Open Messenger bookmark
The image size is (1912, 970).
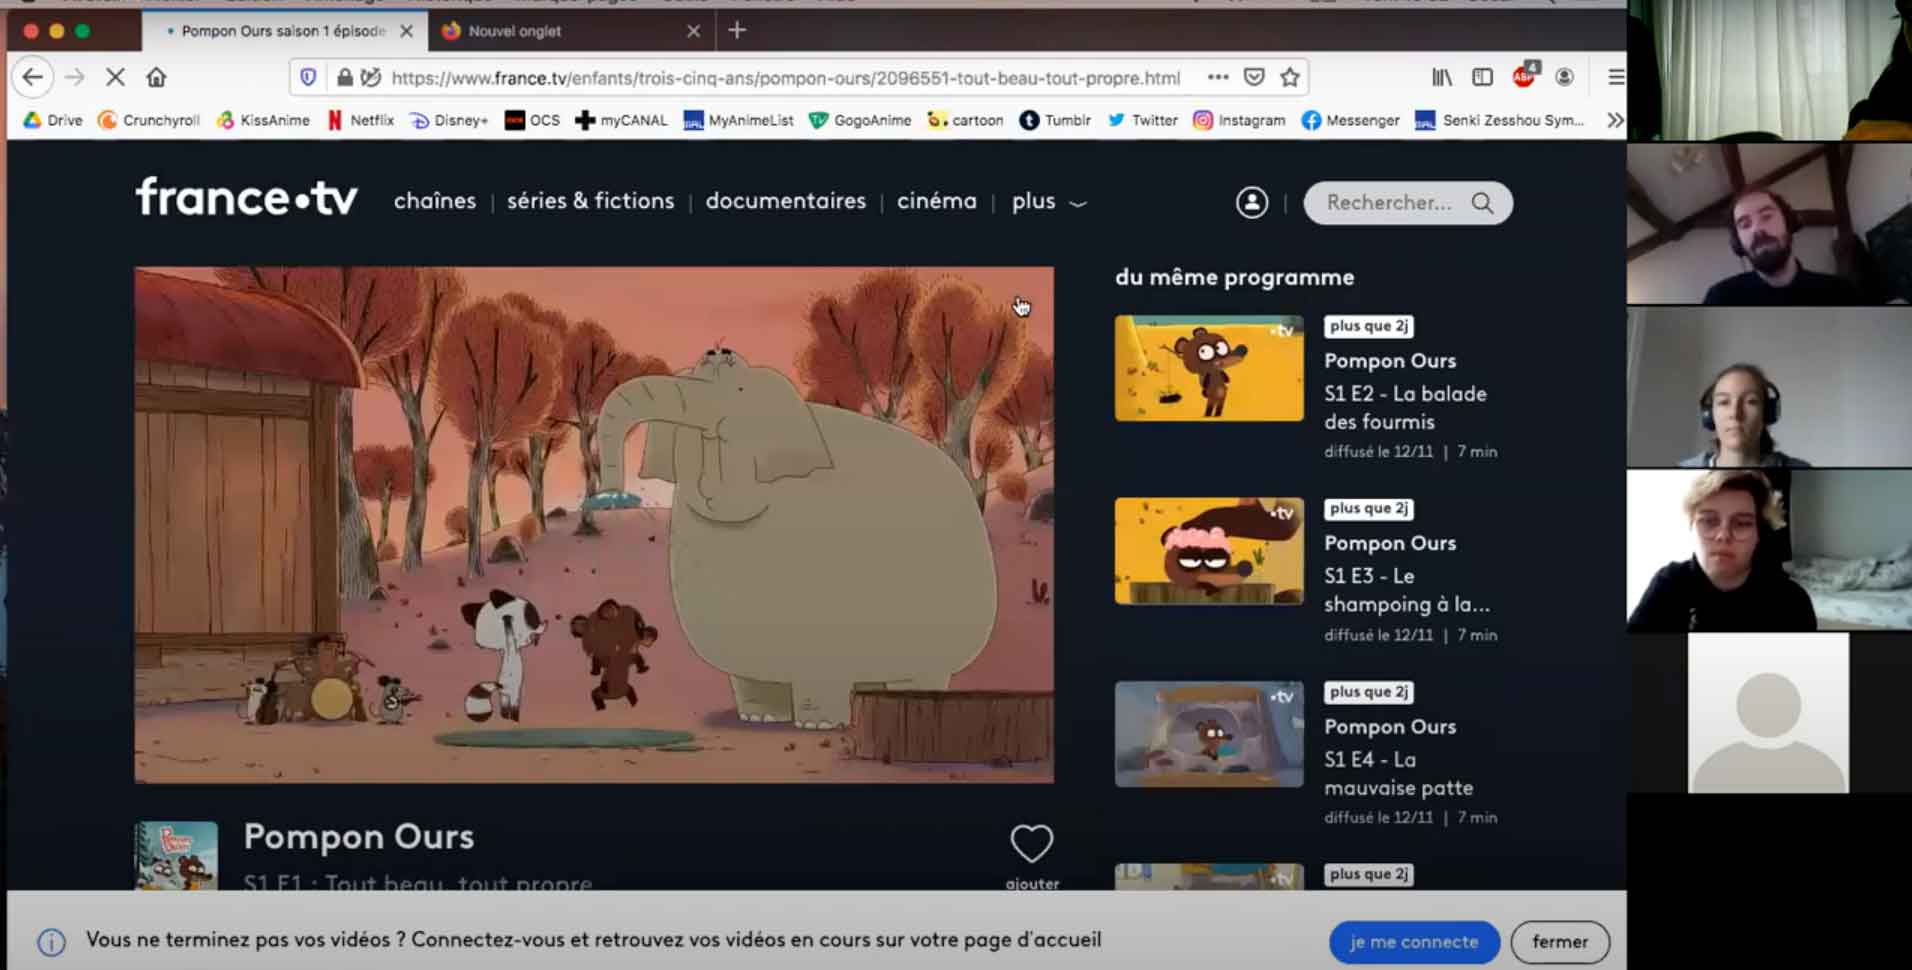pyautogui.click(x=1350, y=120)
